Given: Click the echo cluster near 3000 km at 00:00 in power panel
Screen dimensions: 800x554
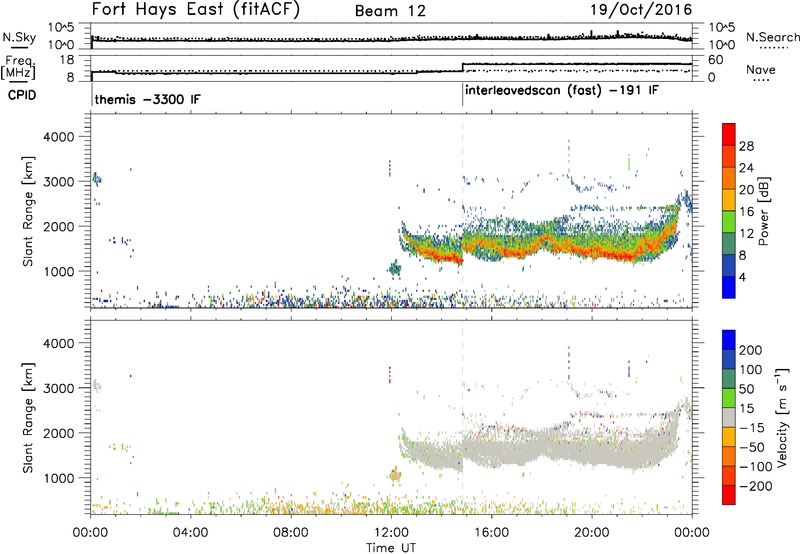Looking at the screenshot, I should click(96, 179).
